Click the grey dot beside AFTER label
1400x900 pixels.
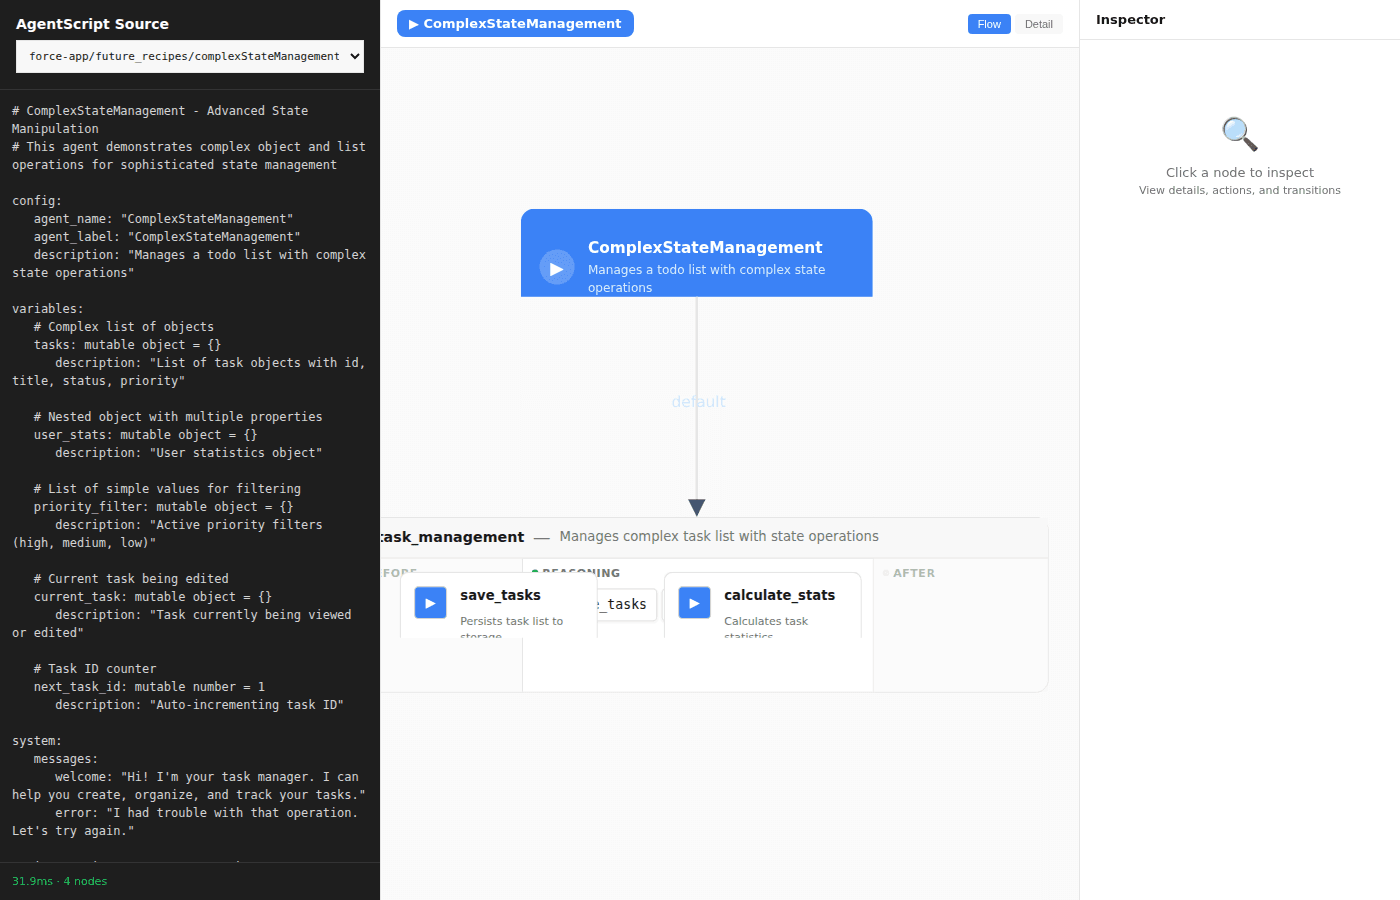click(x=886, y=573)
